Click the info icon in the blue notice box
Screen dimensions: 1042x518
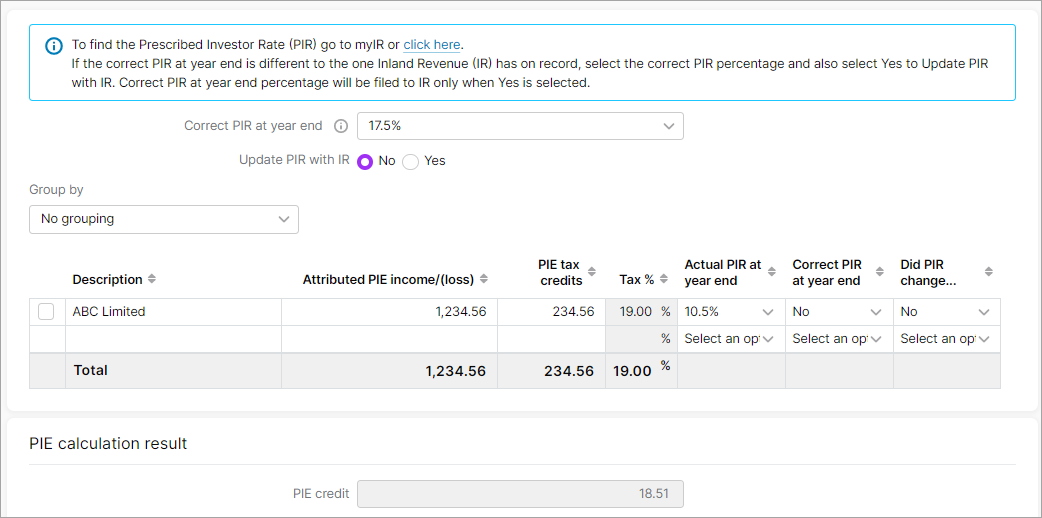tap(53, 46)
